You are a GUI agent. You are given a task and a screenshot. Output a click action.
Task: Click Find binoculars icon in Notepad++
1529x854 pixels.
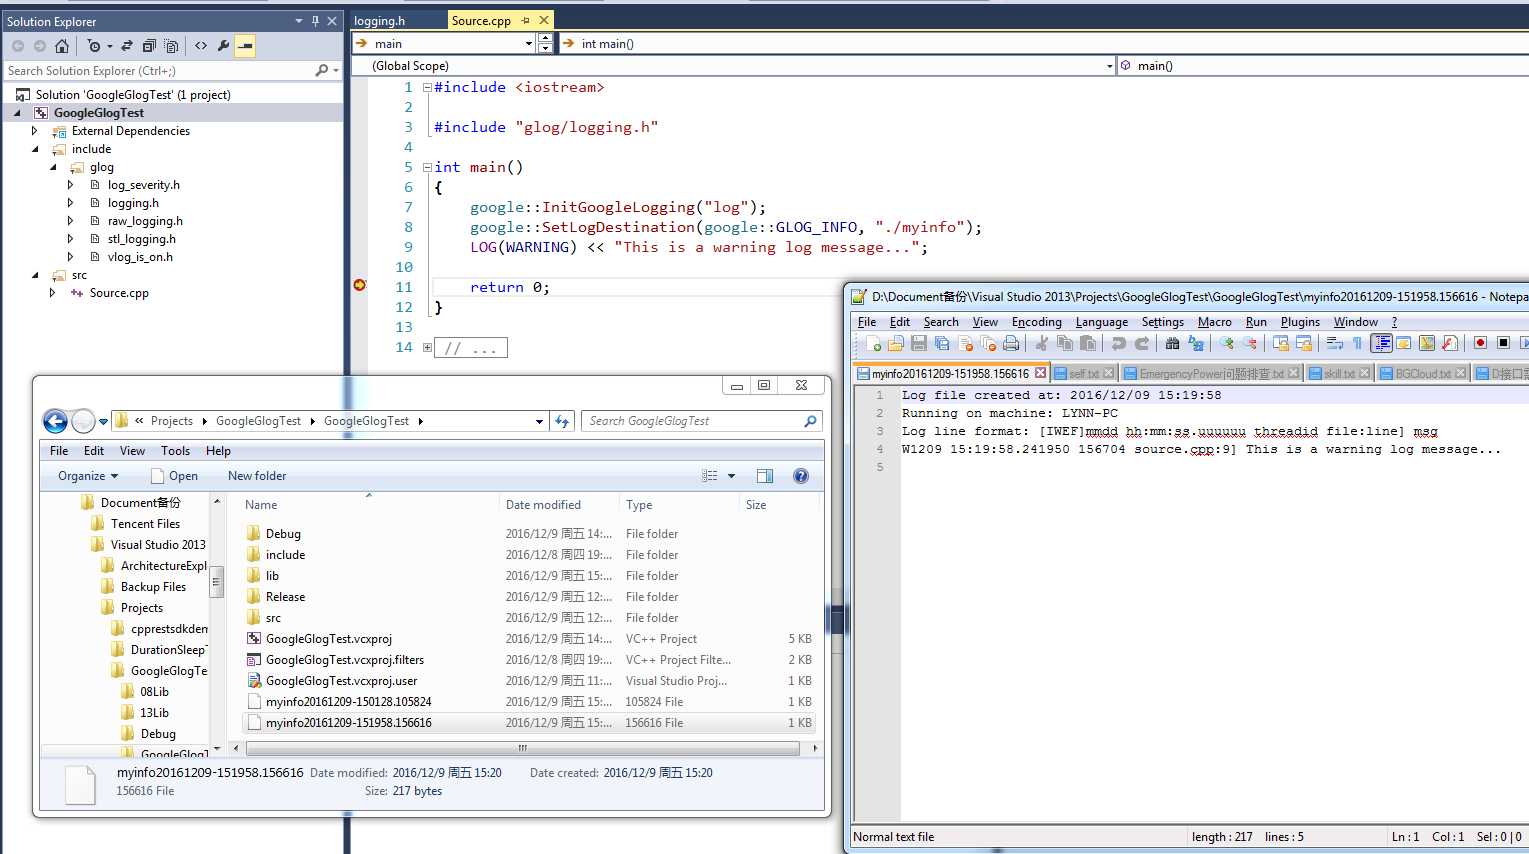pos(1173,343)
